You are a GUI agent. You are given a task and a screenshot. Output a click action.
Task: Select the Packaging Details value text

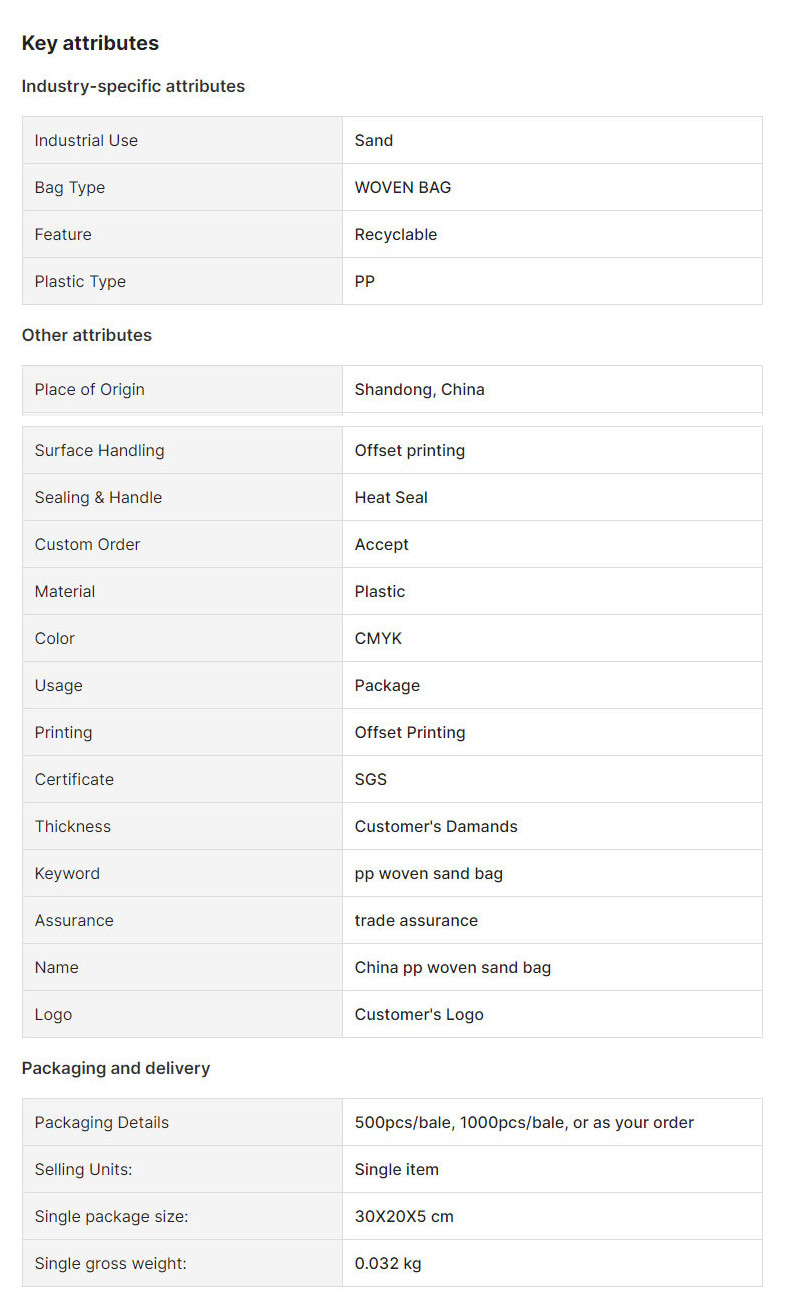pyautogui.click(x=524, y=1122)
